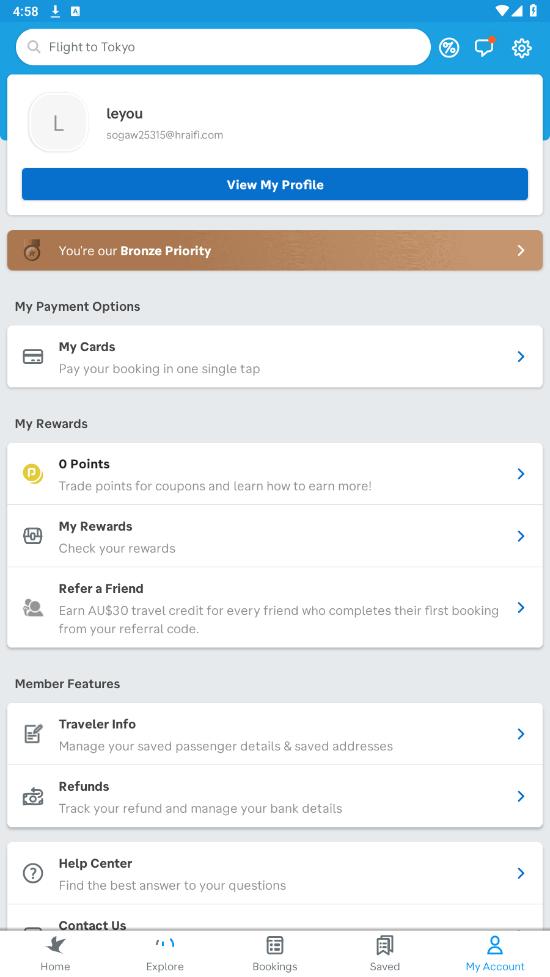Open My Cards via its chevron arrow
550x977 pixels.
tap(521, 356)
